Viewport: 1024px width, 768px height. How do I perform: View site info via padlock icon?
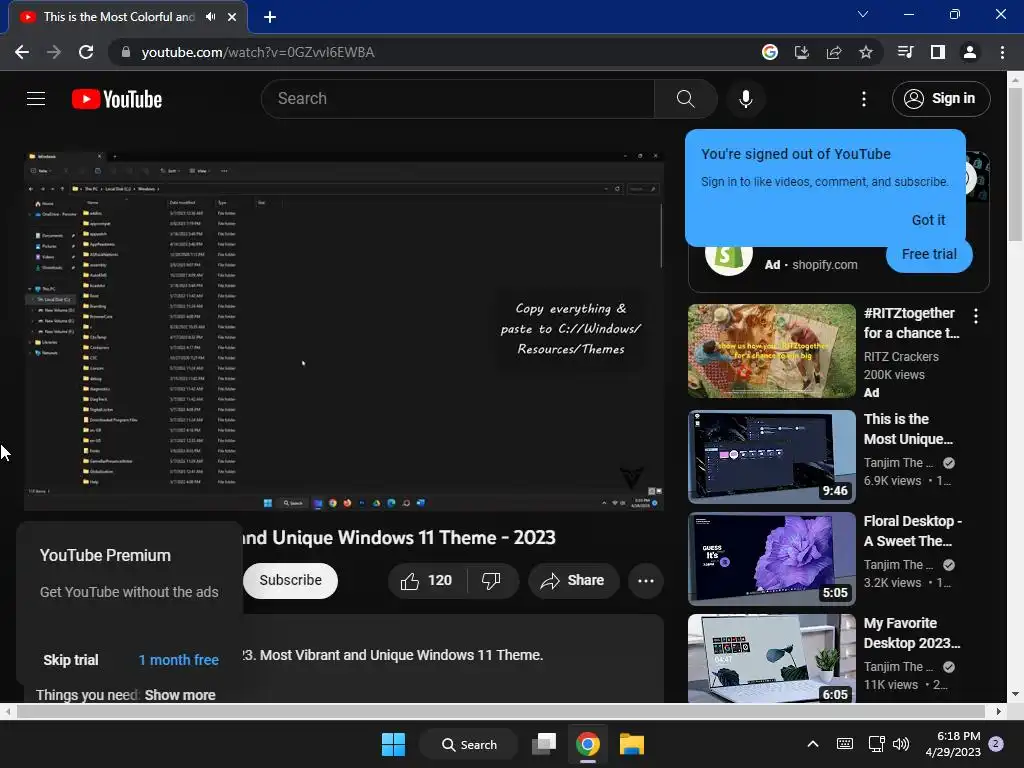tap(125, 52)
